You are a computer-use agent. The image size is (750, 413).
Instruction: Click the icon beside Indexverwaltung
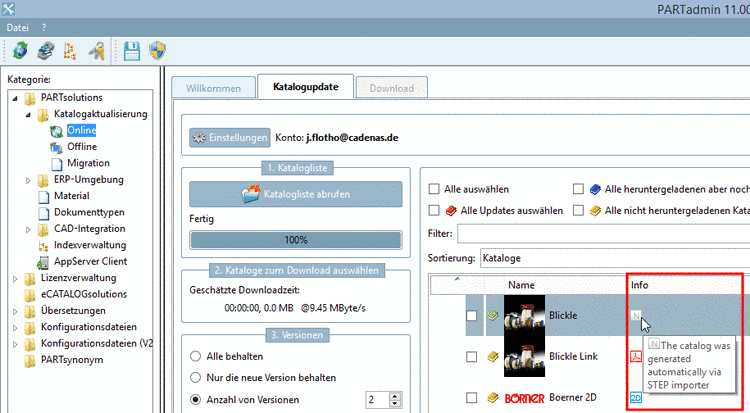tap(44, 246)
